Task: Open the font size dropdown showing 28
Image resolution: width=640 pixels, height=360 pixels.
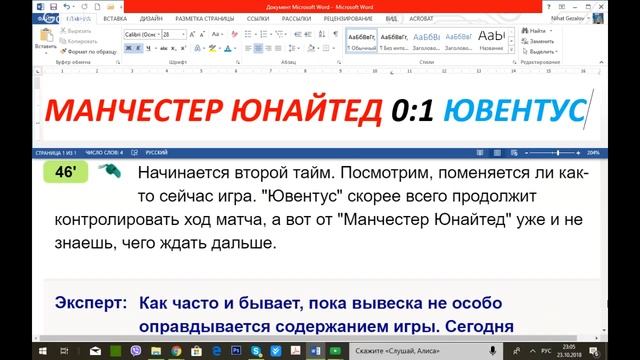Action: pyautogui.click(x=183, y=35)
